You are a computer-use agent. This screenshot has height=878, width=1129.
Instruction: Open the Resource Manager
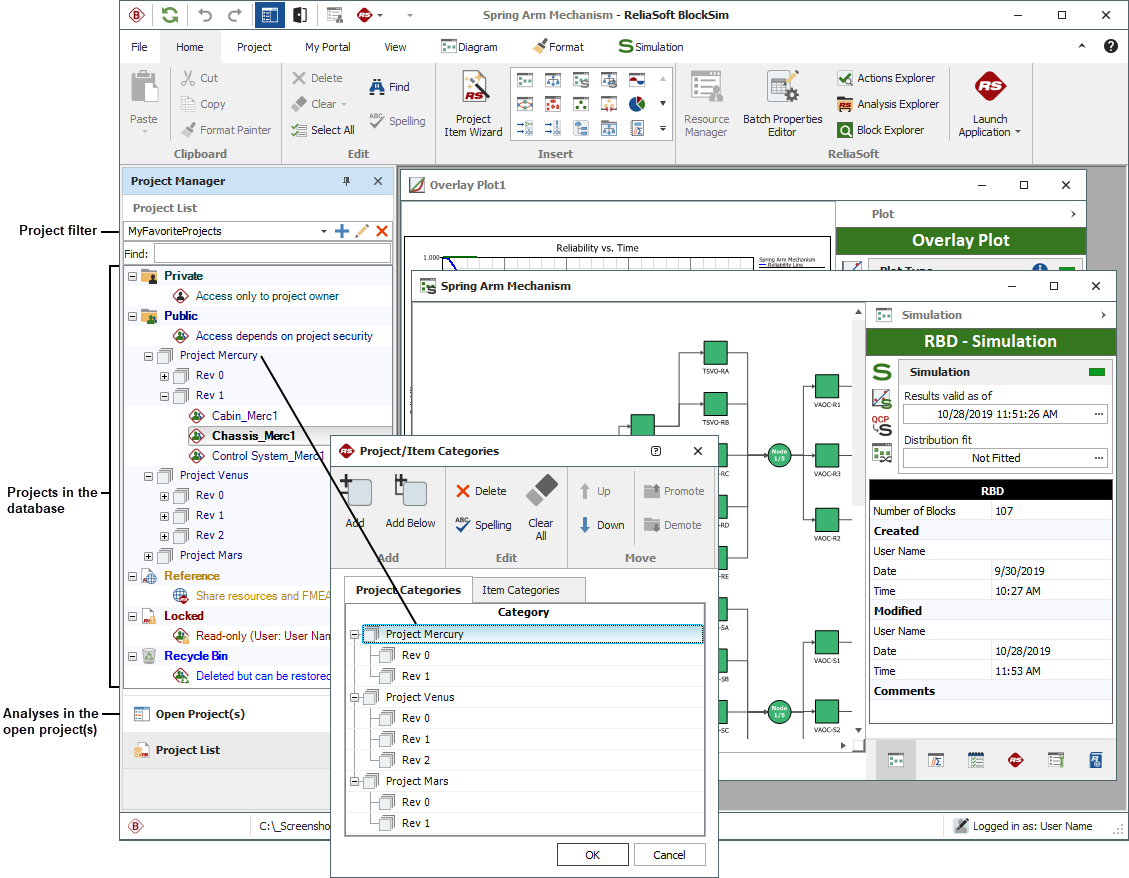click(x=706, y=103)
